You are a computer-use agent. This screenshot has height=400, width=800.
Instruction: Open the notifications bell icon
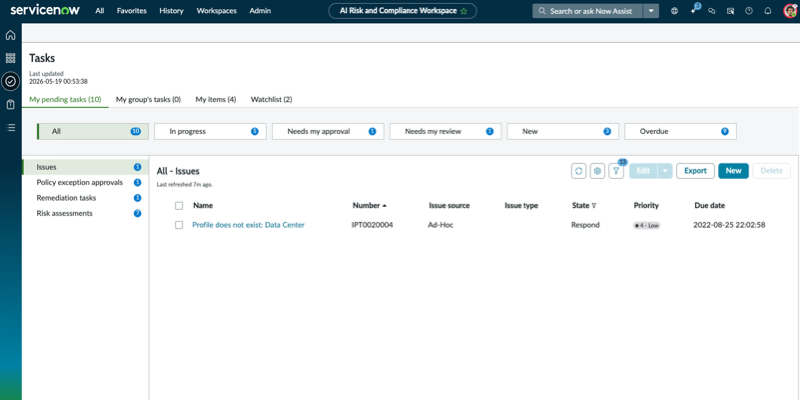(768, 11)
